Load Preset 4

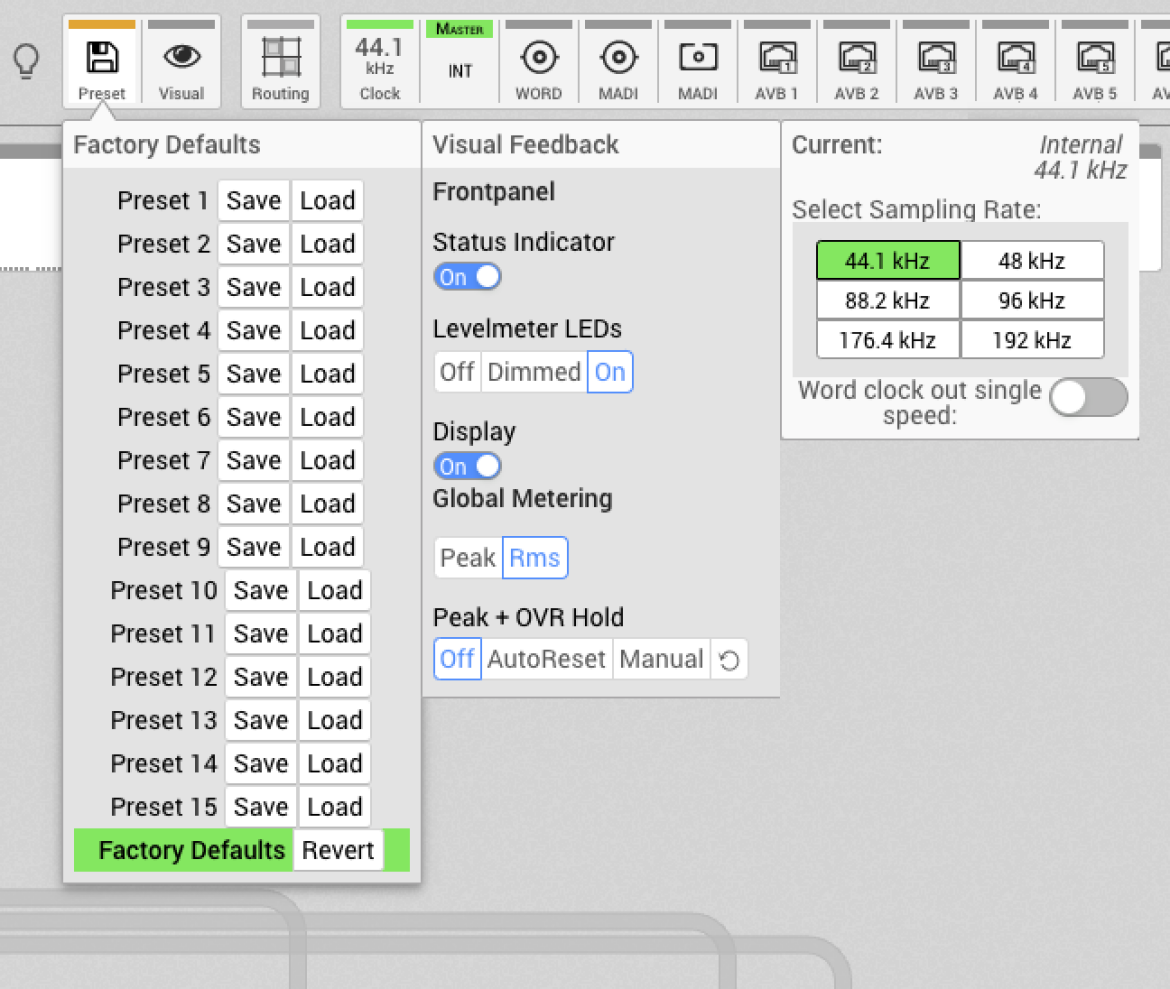click(x=327, y=331)
